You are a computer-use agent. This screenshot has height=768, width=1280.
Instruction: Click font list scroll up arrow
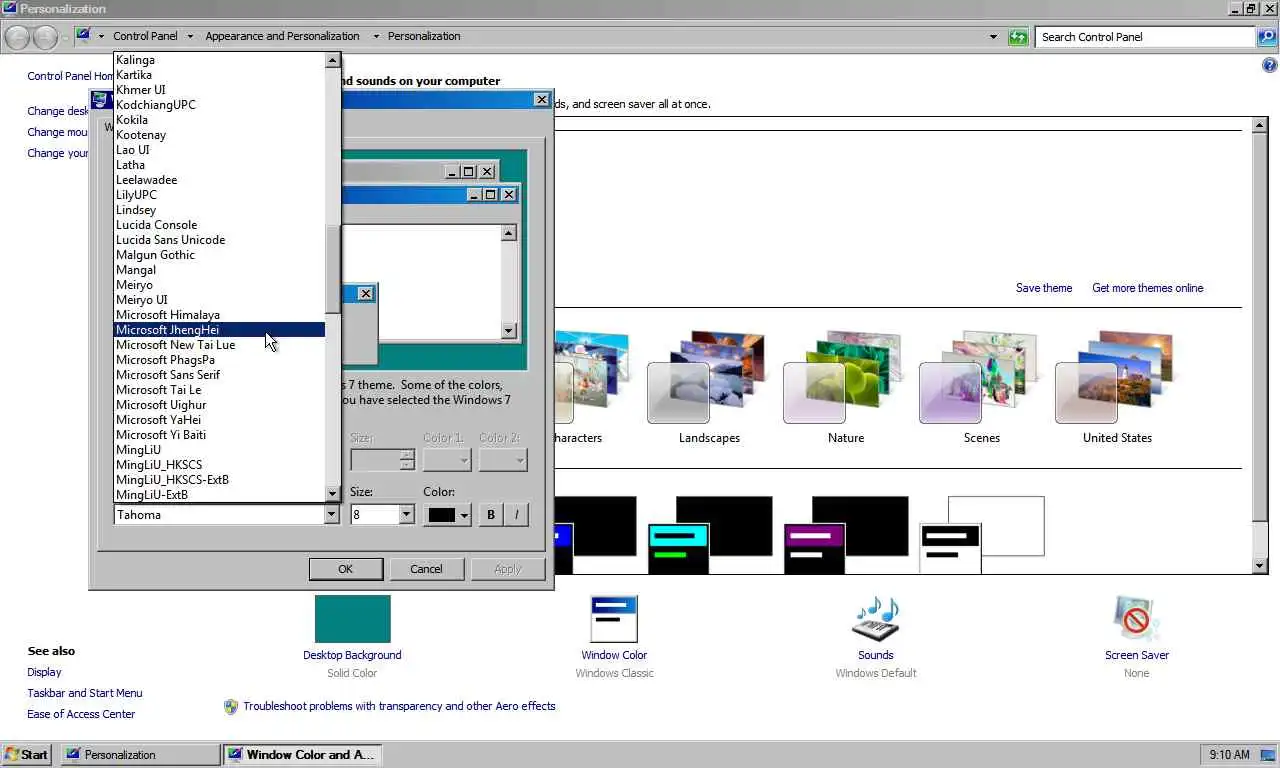click(x=333, y=60)
